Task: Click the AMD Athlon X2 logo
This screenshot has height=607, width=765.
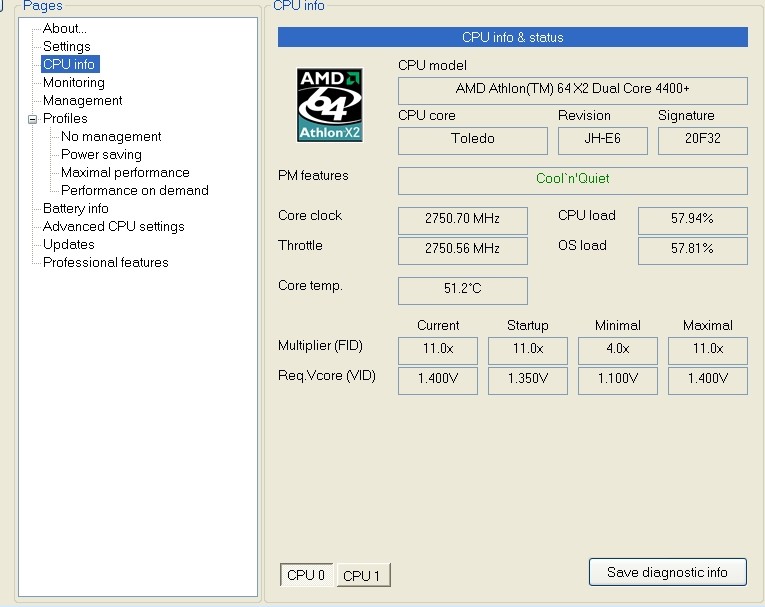Action: 329,104
